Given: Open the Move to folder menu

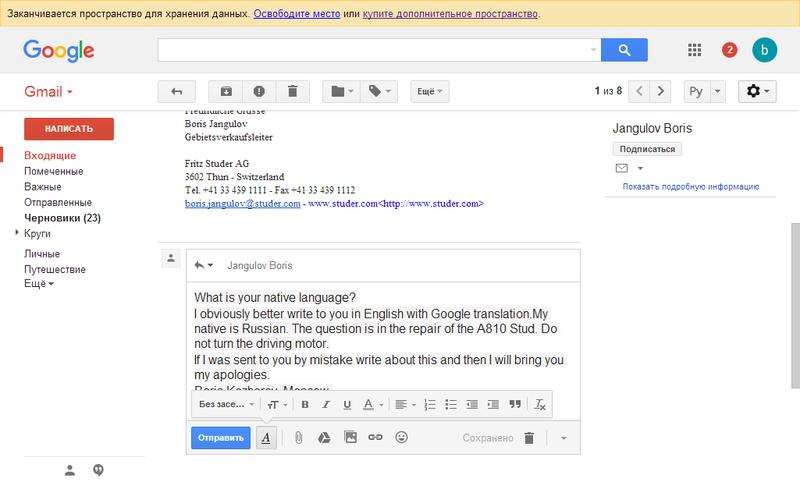Looking at the screenshot, I should (341, 91).
